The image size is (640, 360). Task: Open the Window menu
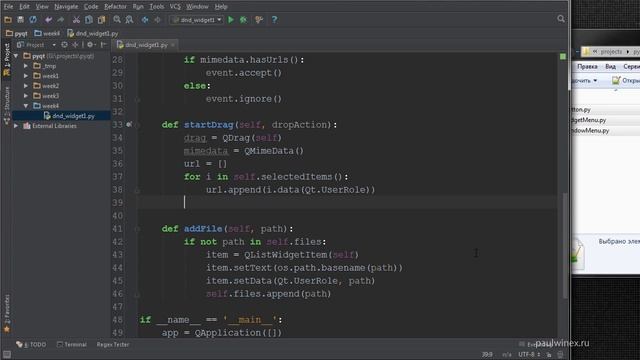coord(197,7)
